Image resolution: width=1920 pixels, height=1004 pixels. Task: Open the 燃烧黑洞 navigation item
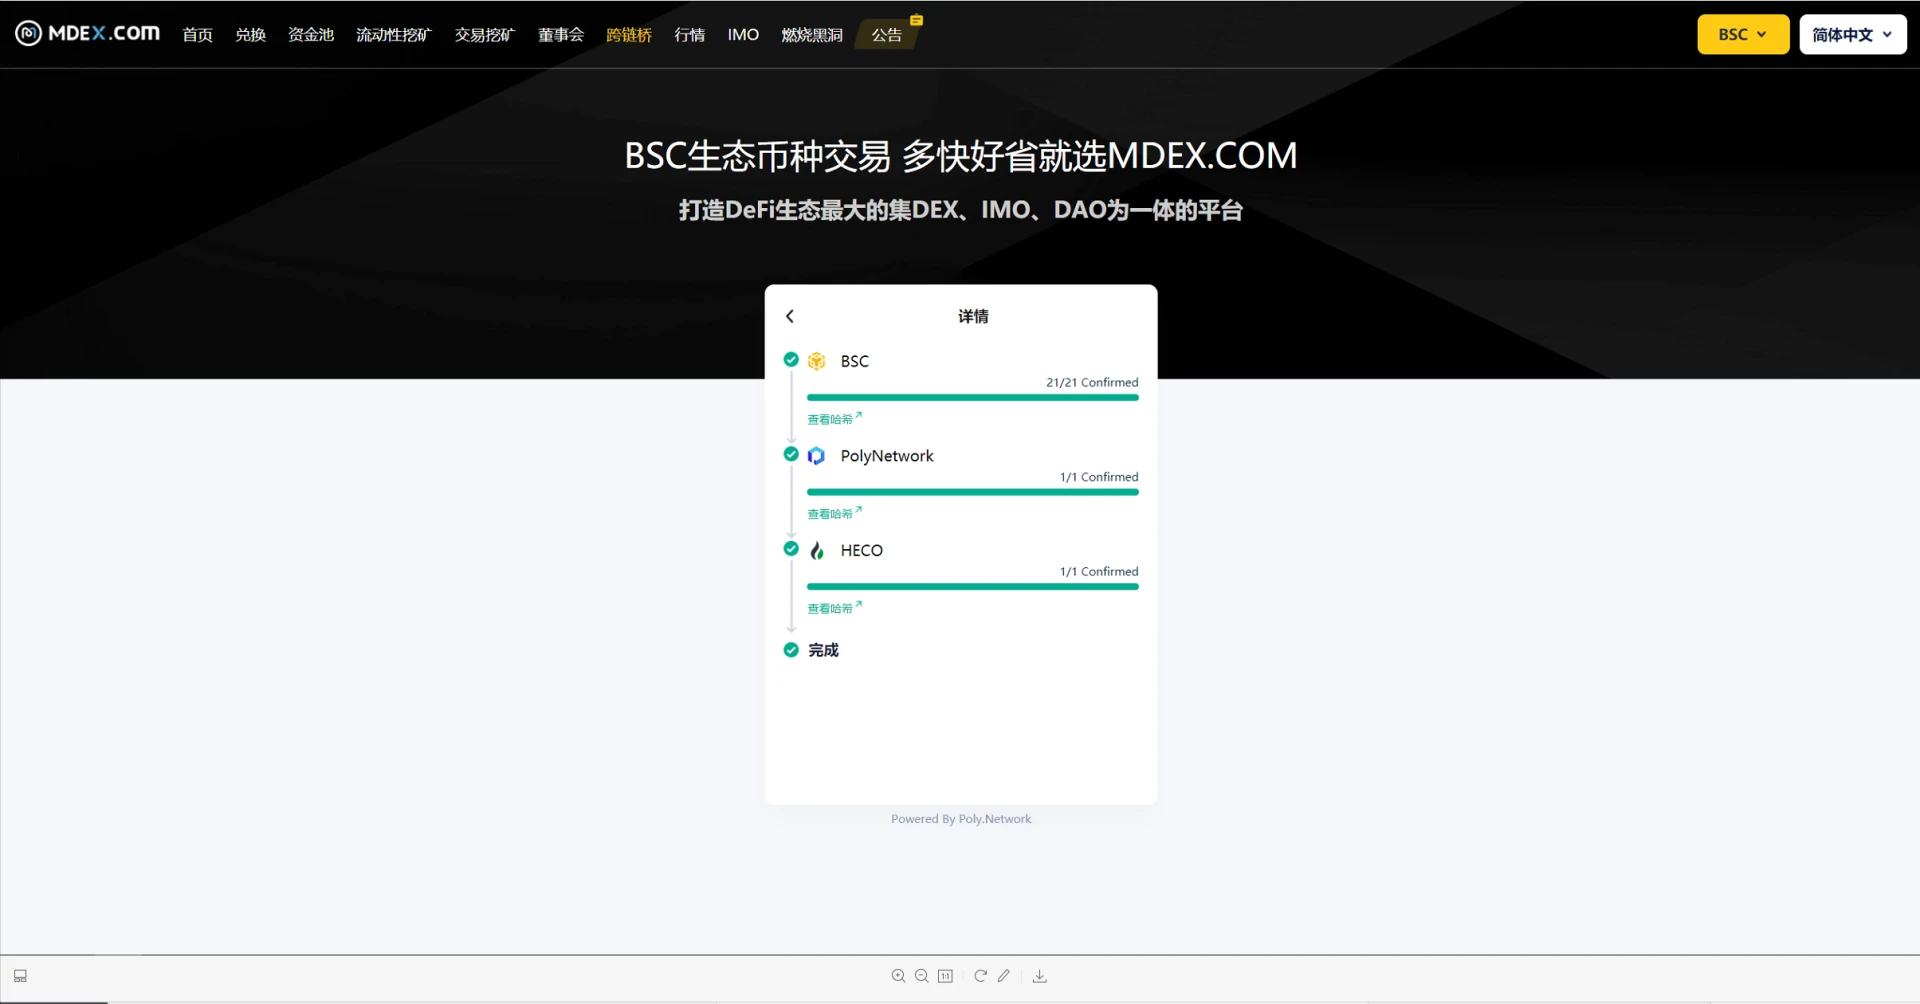click(x=811, y=34)
